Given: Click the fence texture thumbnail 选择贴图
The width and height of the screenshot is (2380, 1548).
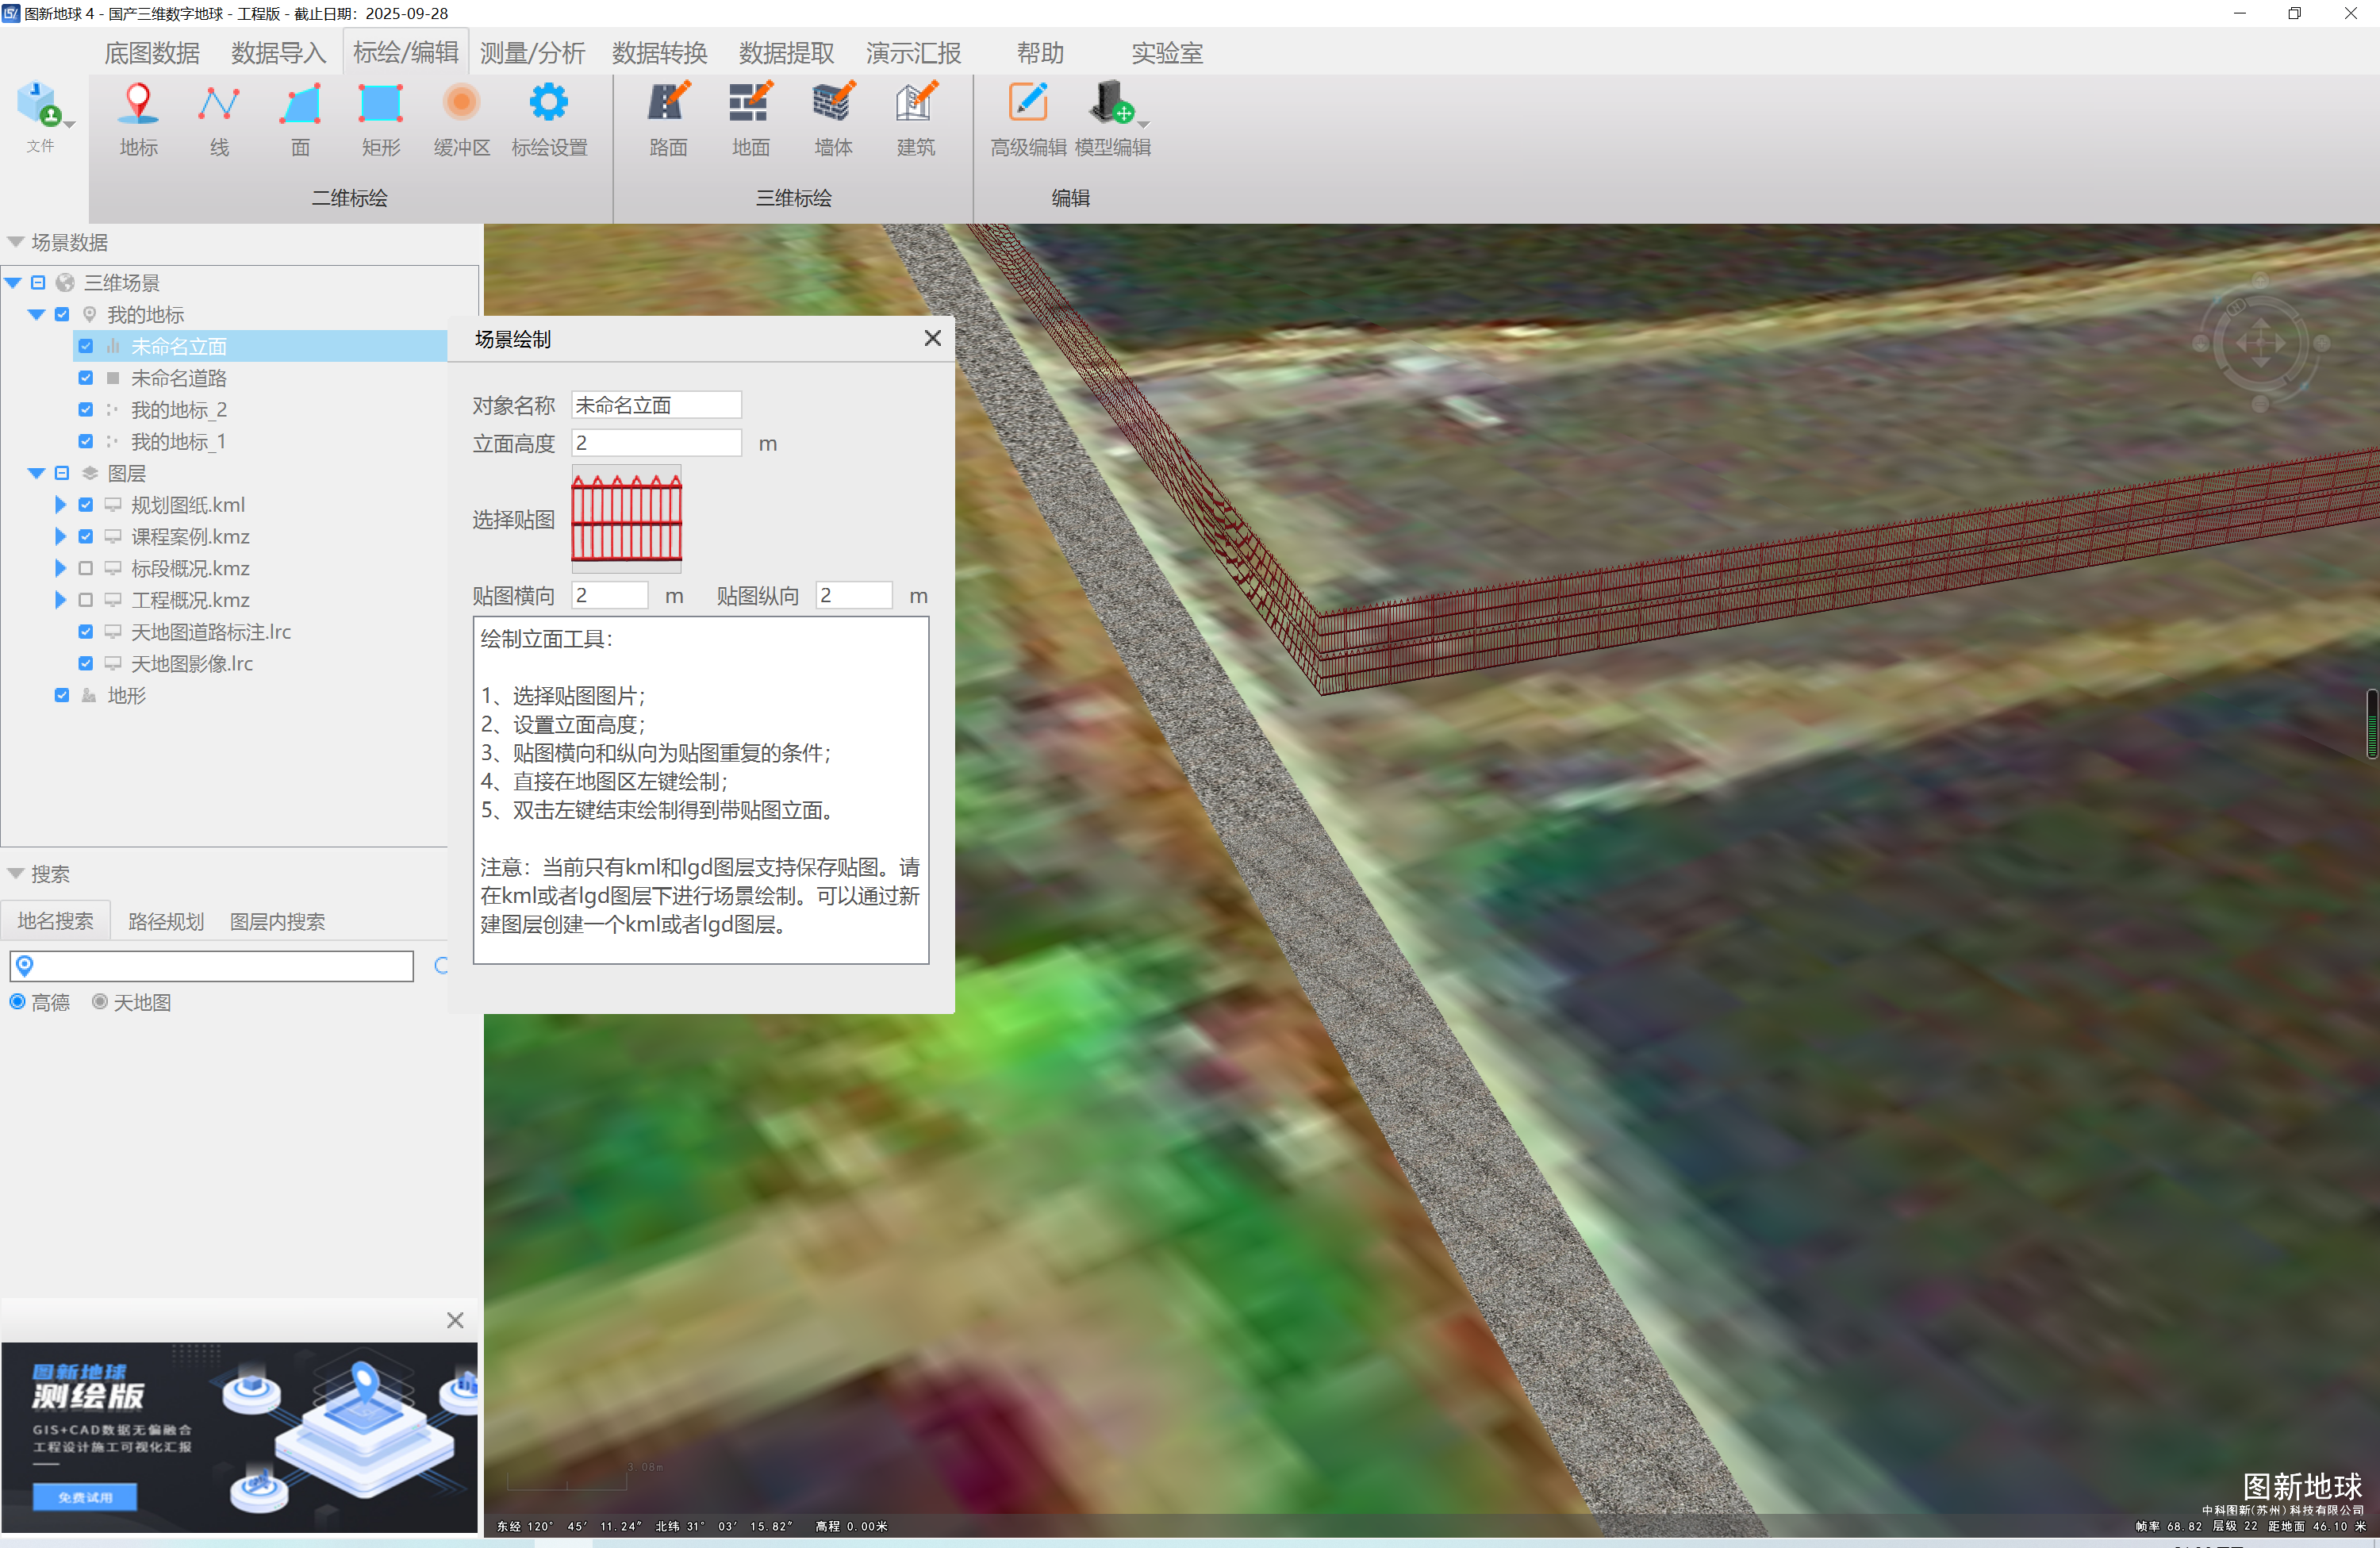Looking at the screenshot, I should [626, 518].
